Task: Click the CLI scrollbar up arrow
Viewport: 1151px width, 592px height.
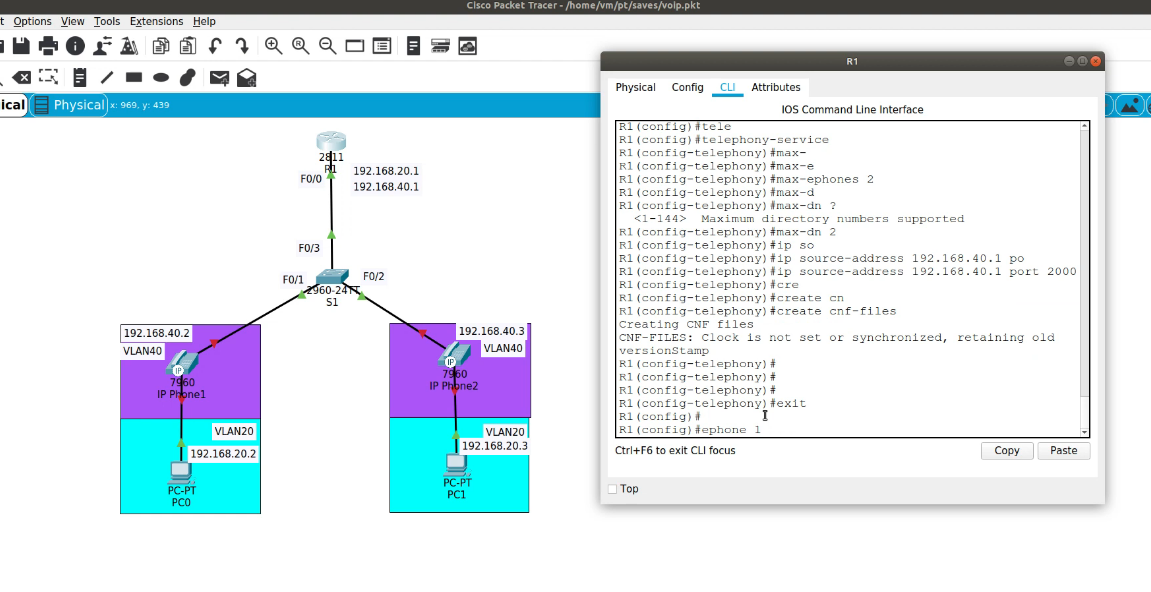Action: (x=1083, y=127)
